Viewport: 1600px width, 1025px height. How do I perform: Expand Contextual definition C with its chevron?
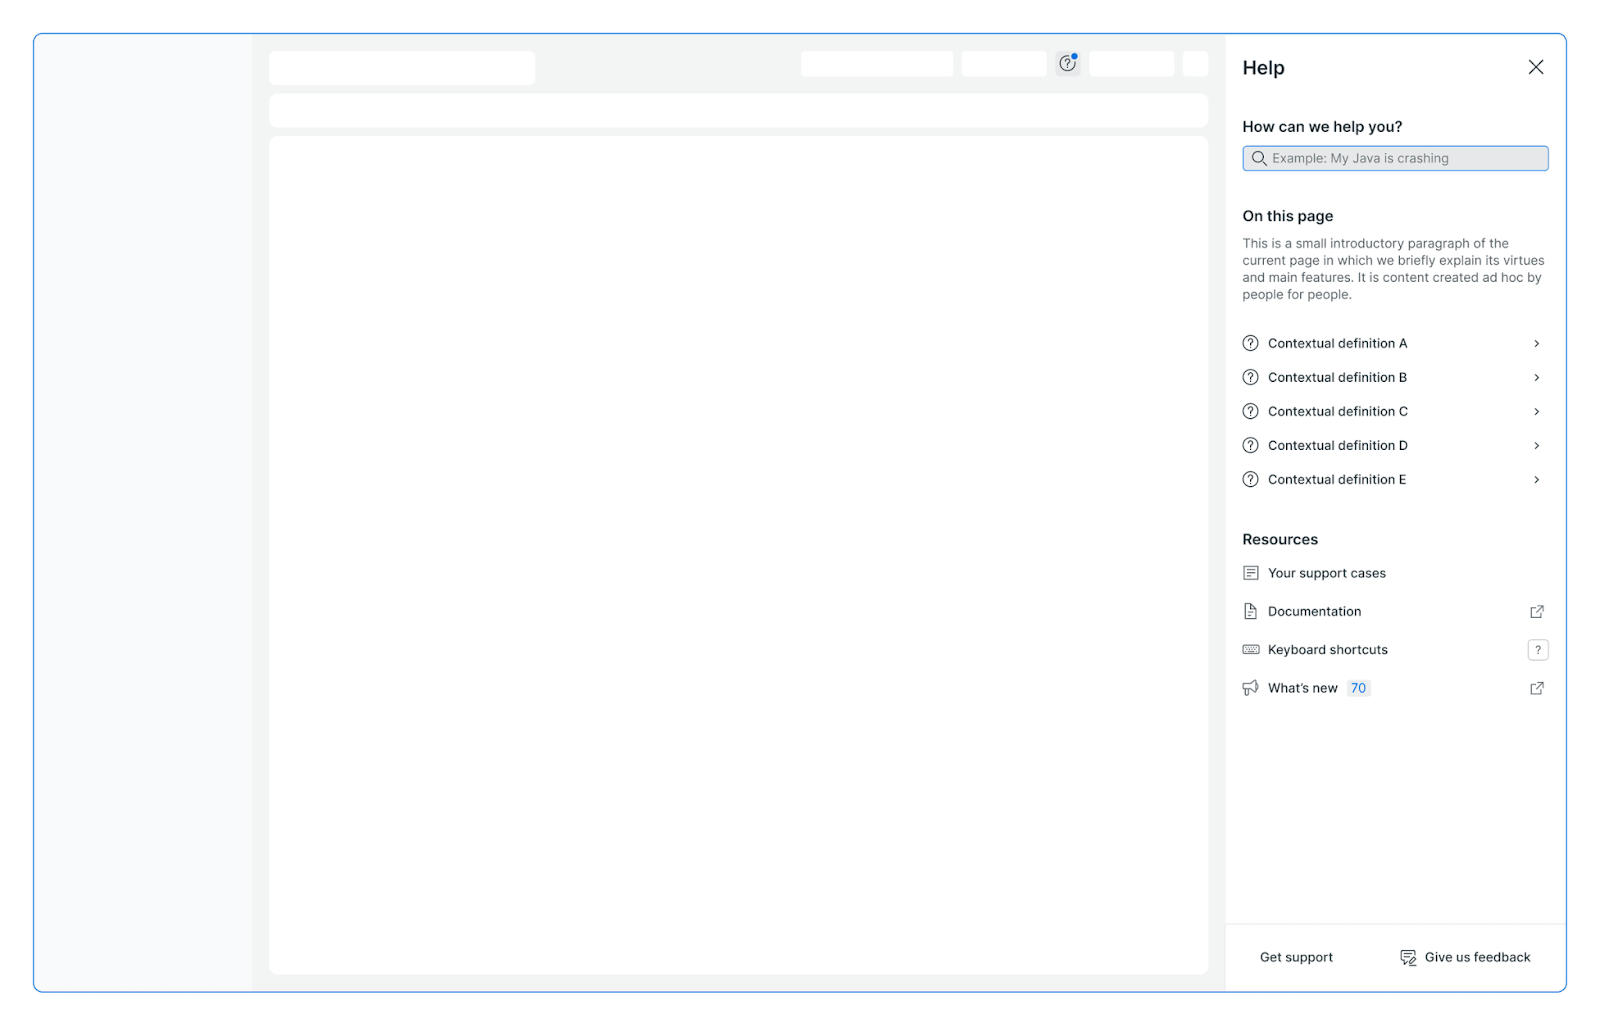tap(1536, 411)
